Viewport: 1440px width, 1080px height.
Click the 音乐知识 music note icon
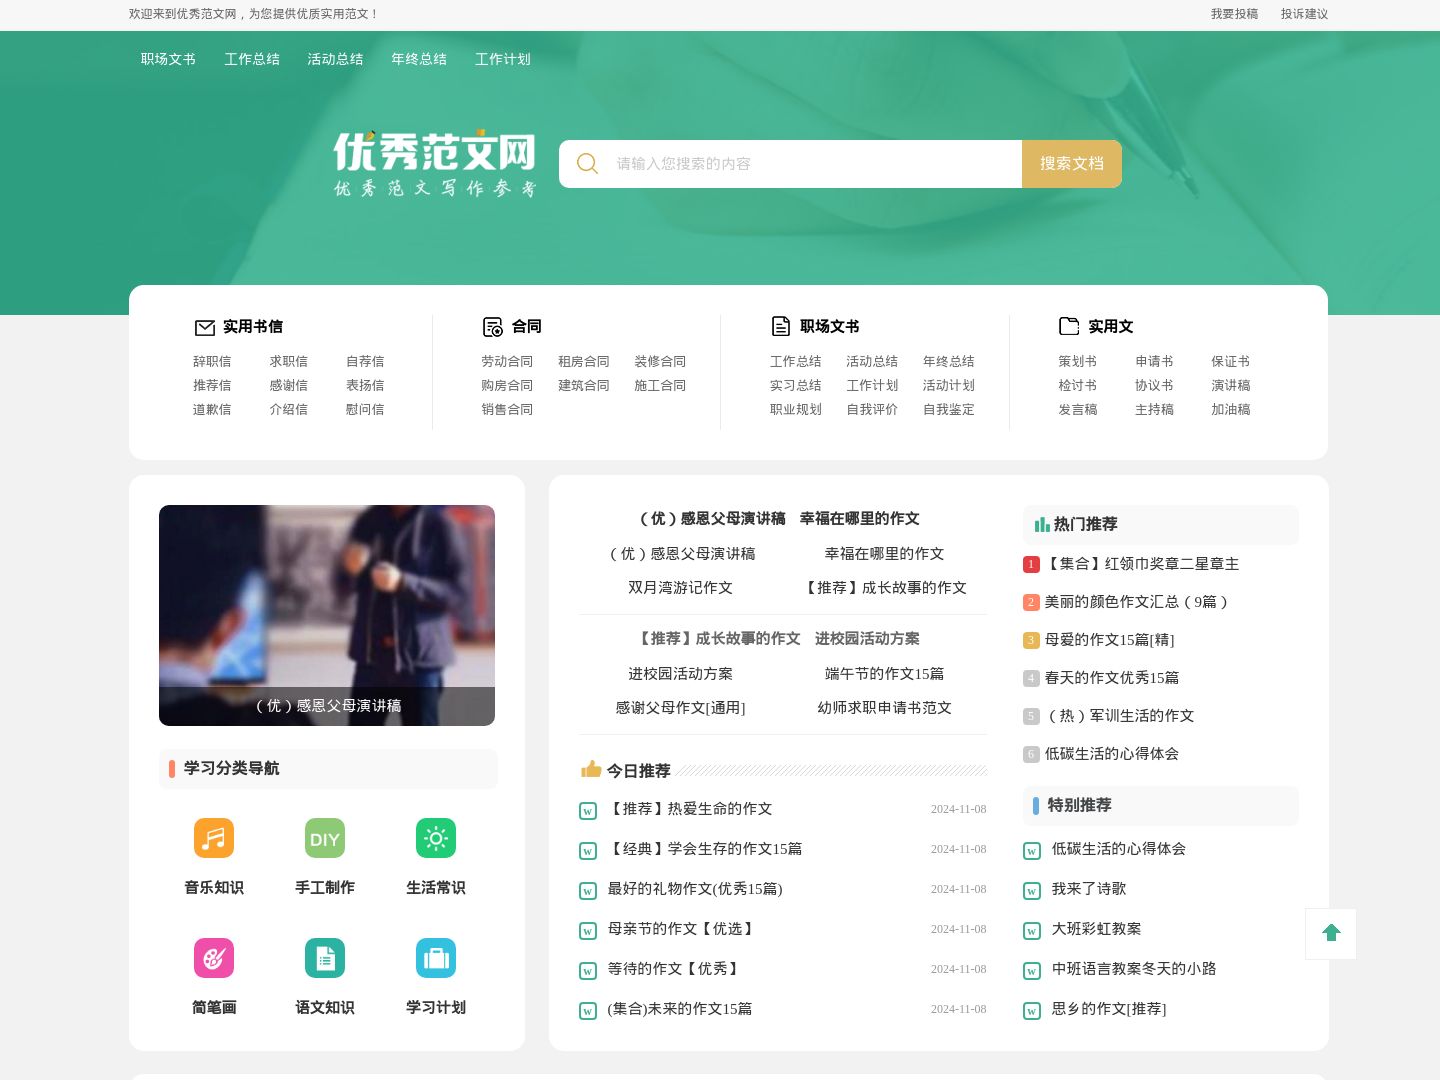pos(214,838)
